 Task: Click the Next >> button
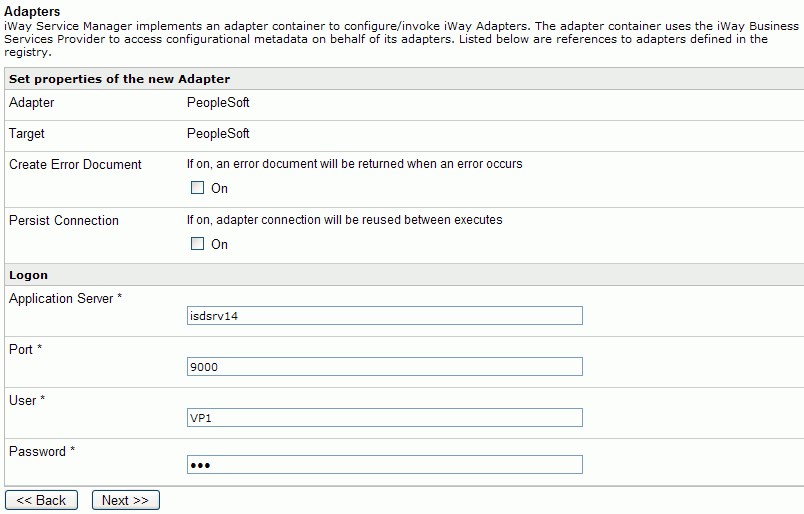tap(126, 500)
